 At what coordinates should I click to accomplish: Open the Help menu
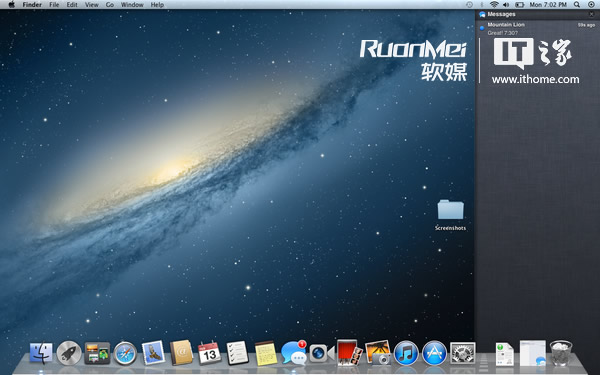tap(157, 5)
